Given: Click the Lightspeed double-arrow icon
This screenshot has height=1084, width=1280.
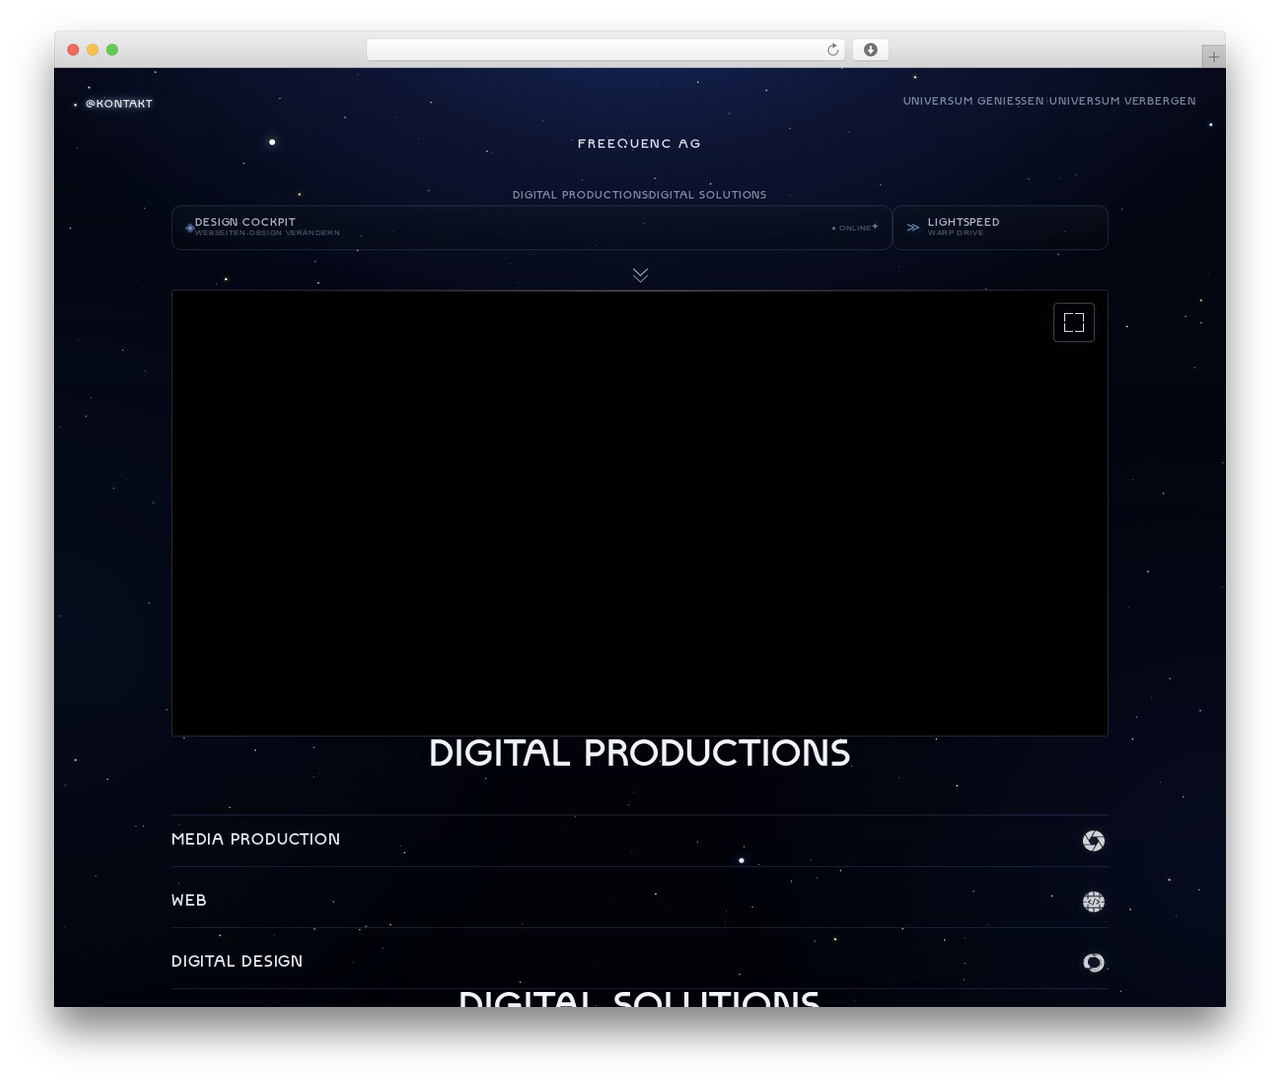Looking at the screenshot, I should 913,227.
